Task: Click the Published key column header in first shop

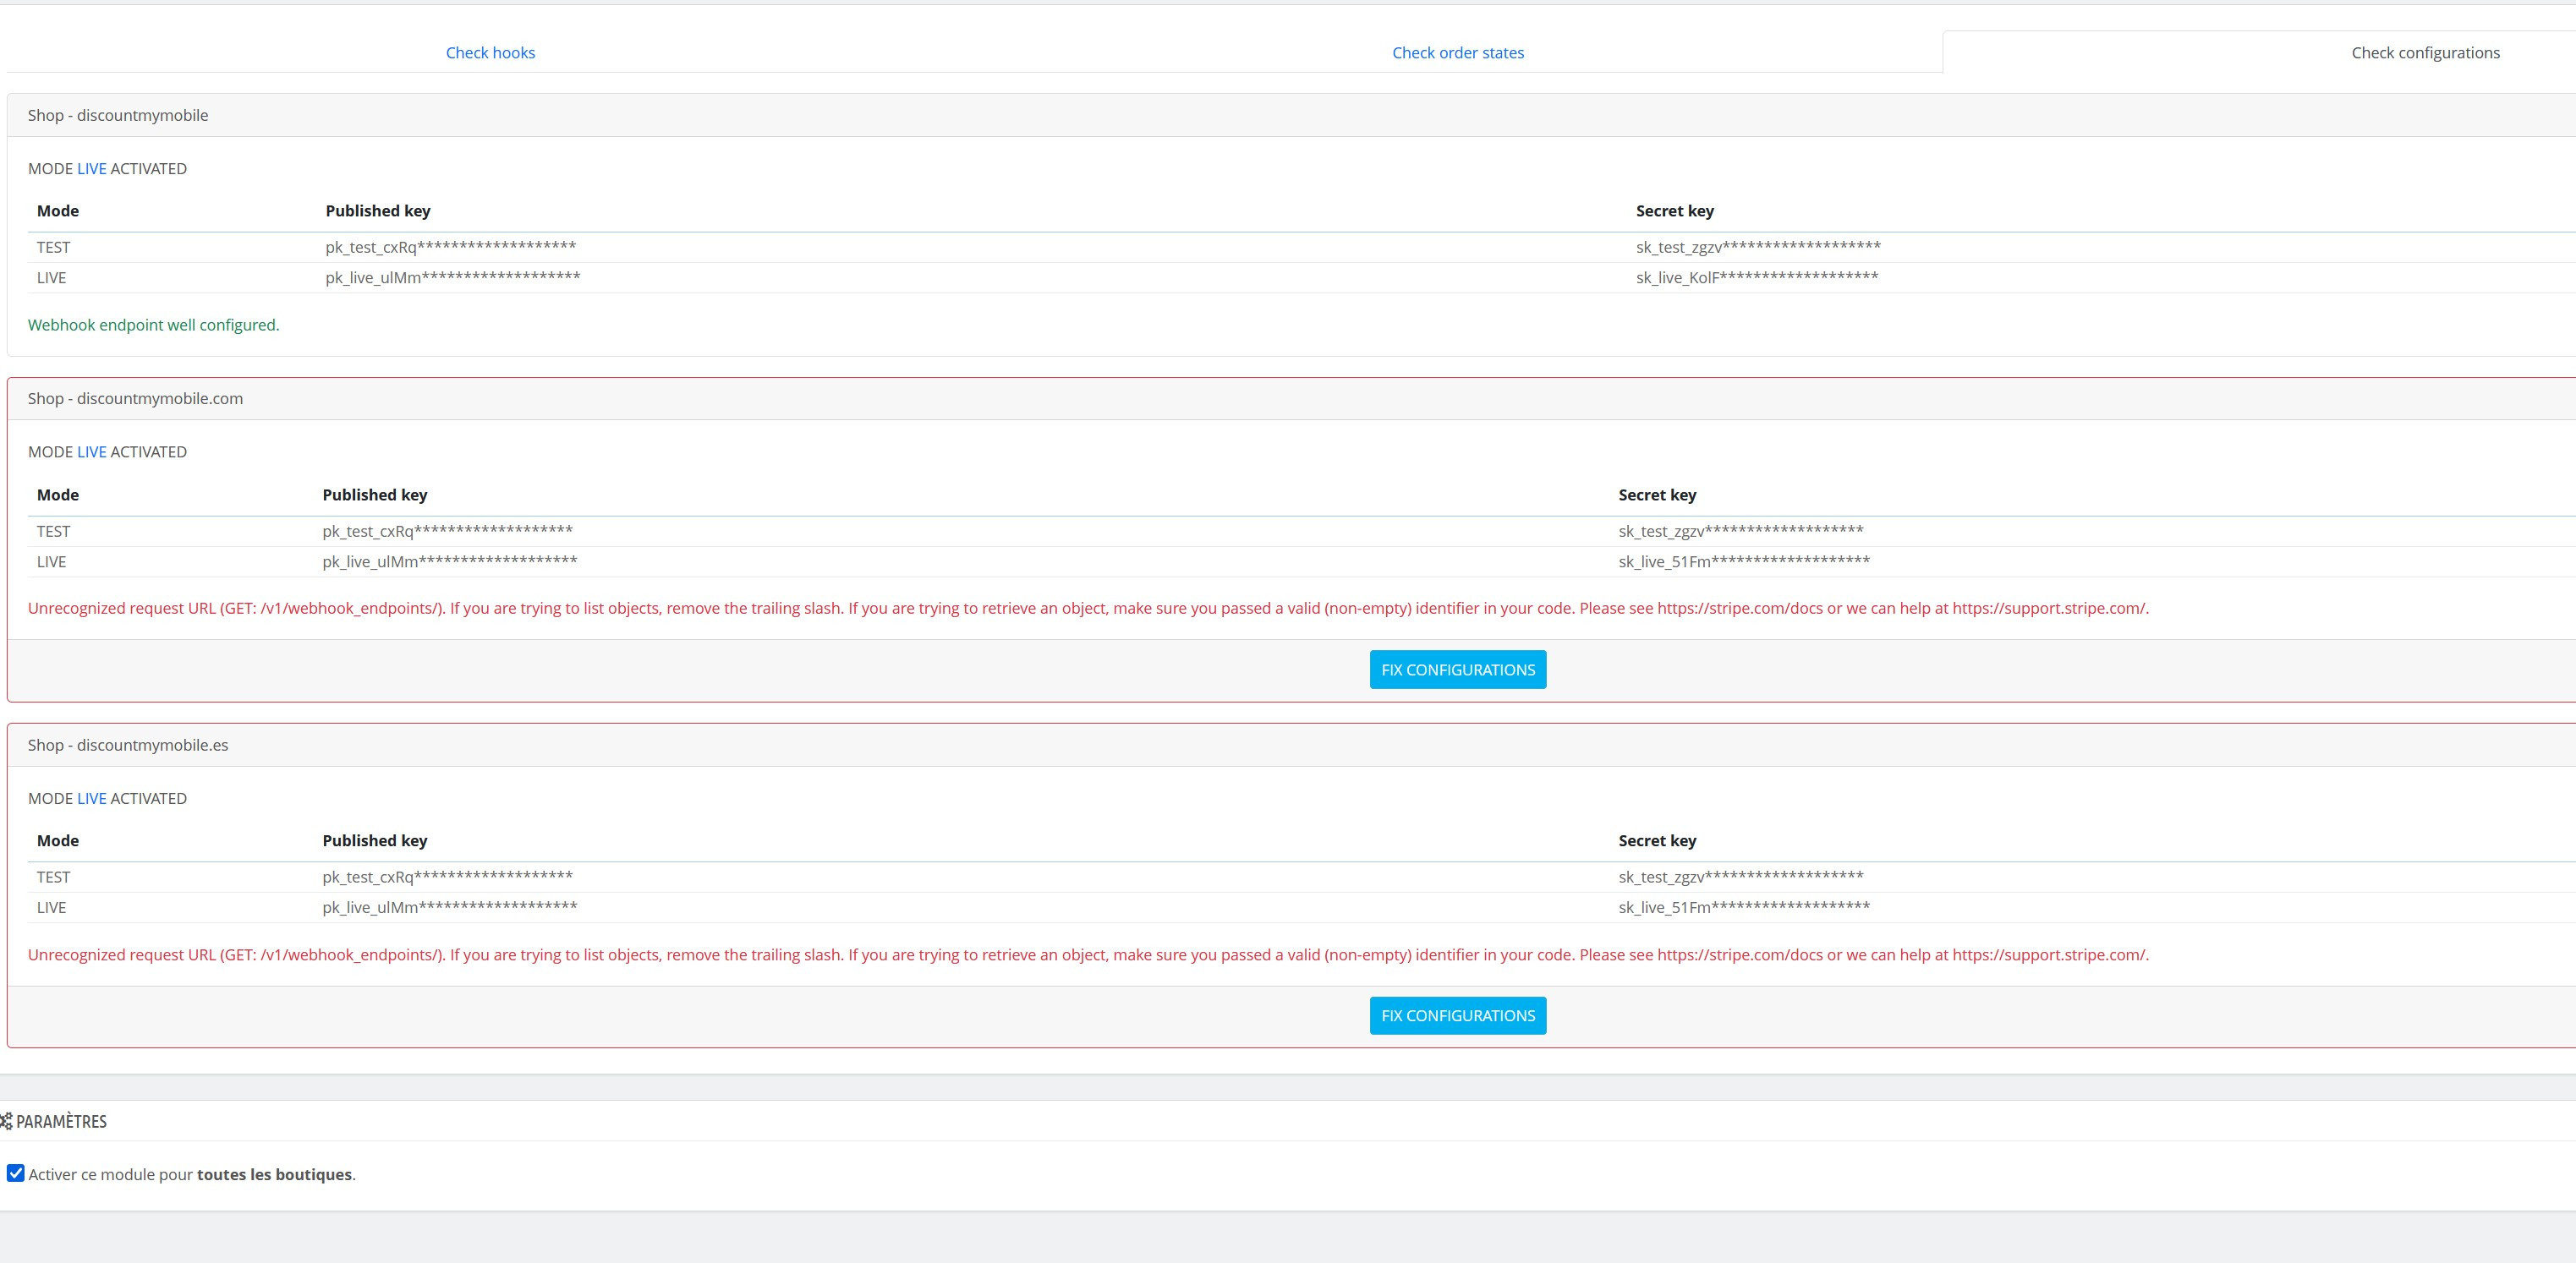Action: pos(377,211)
